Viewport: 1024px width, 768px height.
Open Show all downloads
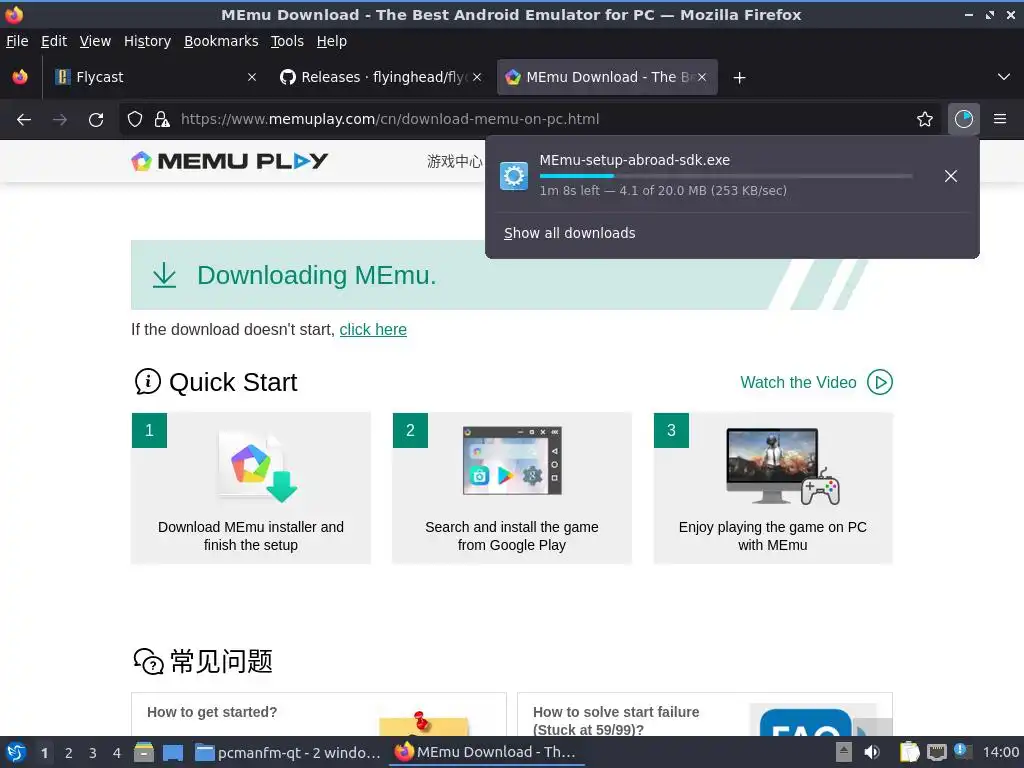click(569, 233)
